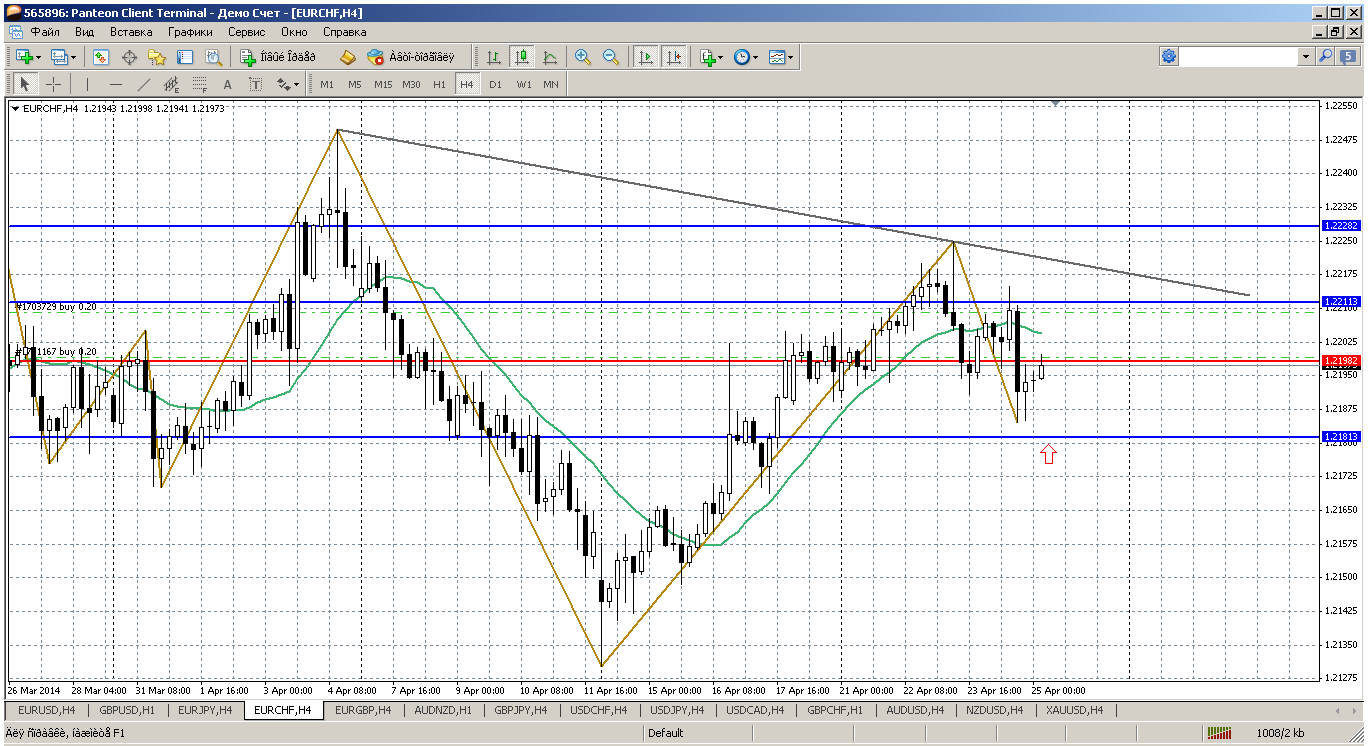
Task: Switch chart to line chart
Action: point(550,57)
